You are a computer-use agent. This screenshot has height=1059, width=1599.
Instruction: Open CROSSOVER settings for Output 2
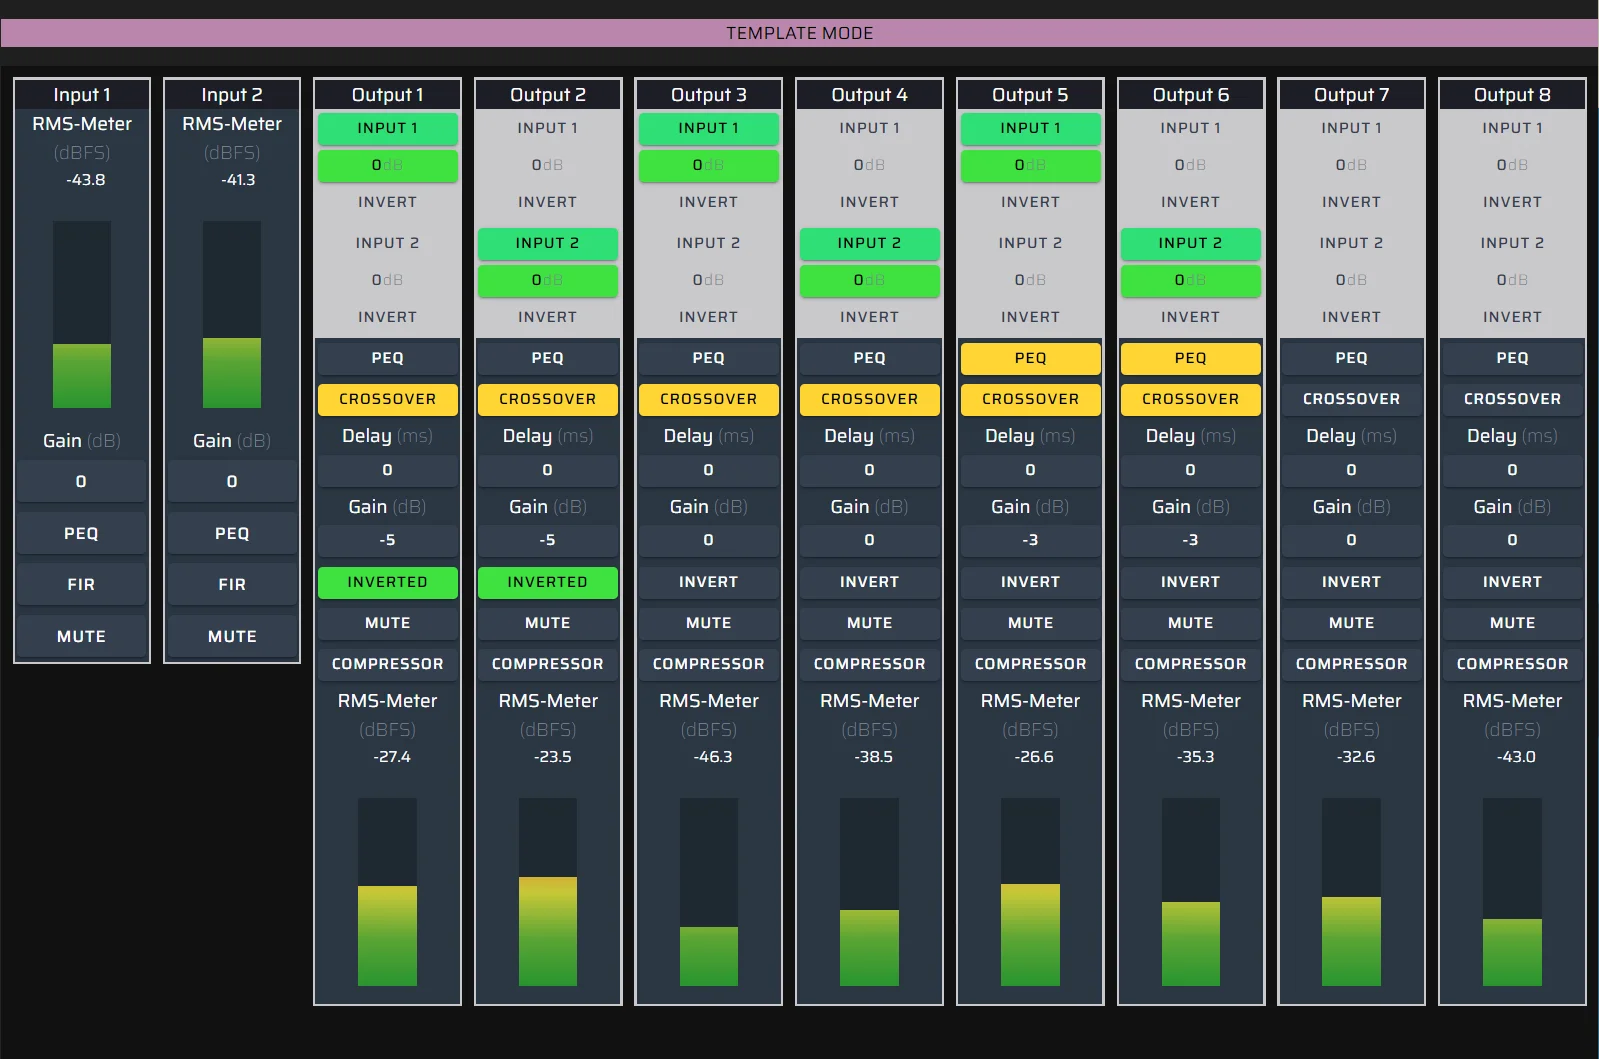click(x=547, y=399)
